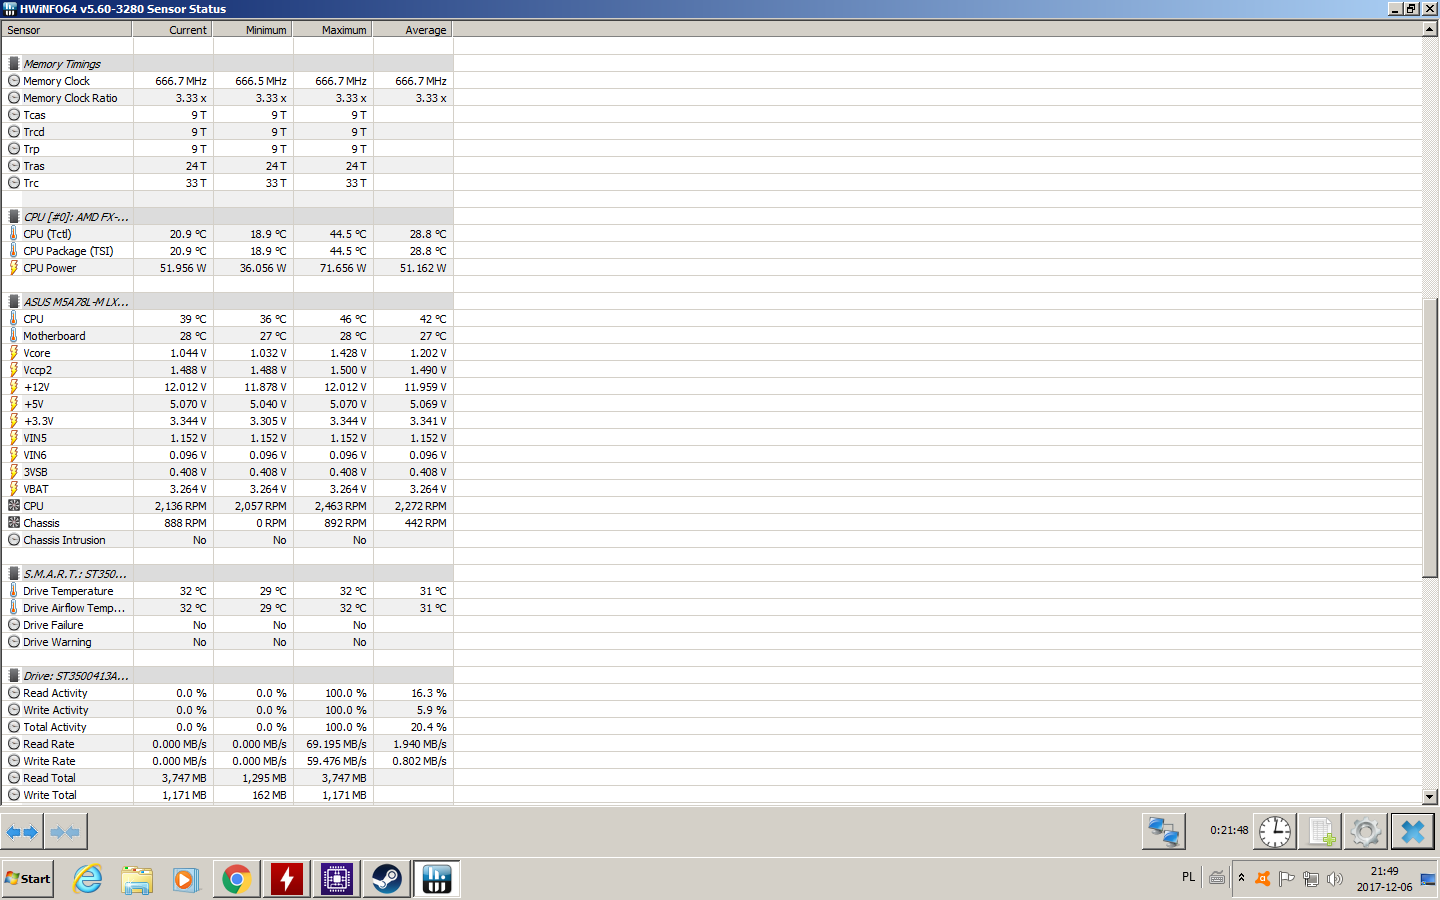Select the Drive: ST3500413A group header
This screenshot has width=1440, height=900.
227,676
